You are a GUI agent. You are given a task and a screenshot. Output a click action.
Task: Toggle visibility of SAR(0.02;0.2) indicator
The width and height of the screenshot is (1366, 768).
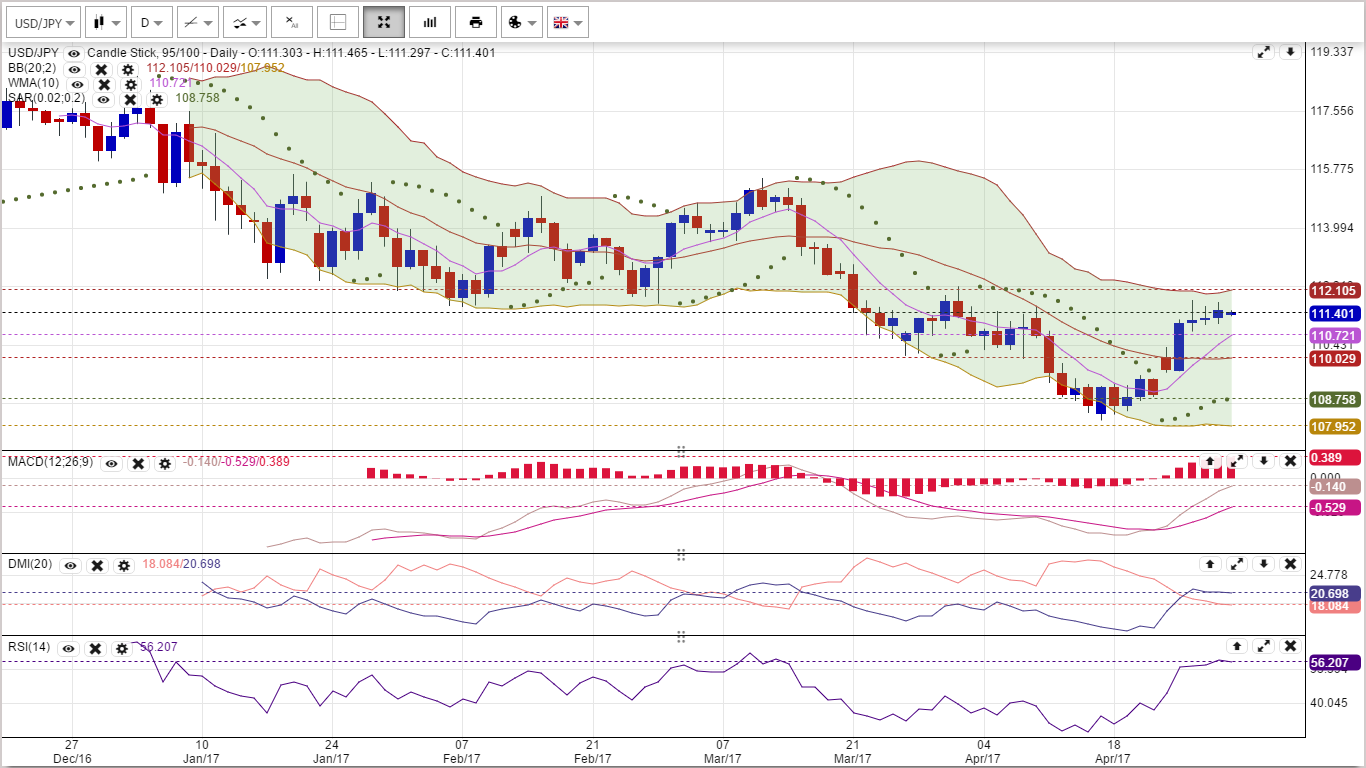(103, 99)
